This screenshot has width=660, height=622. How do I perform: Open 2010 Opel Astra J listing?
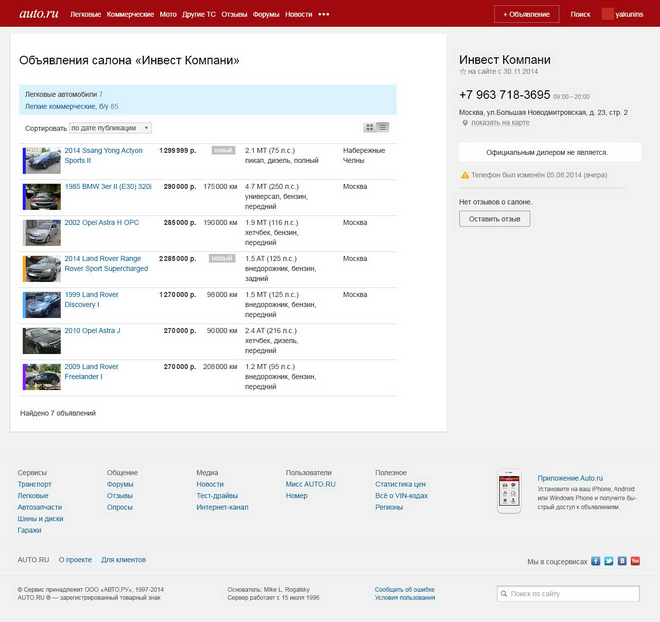pyautogui.click(x=92, y=331)
